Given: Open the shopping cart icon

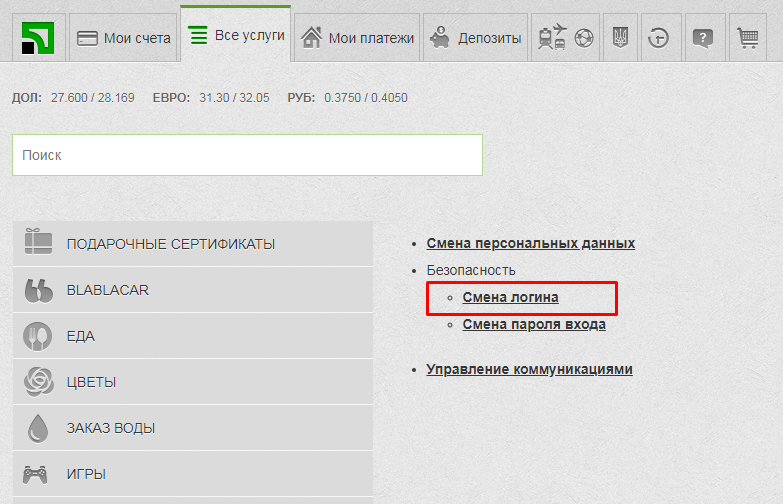Looking at the screenshot, I should [748, 38].
